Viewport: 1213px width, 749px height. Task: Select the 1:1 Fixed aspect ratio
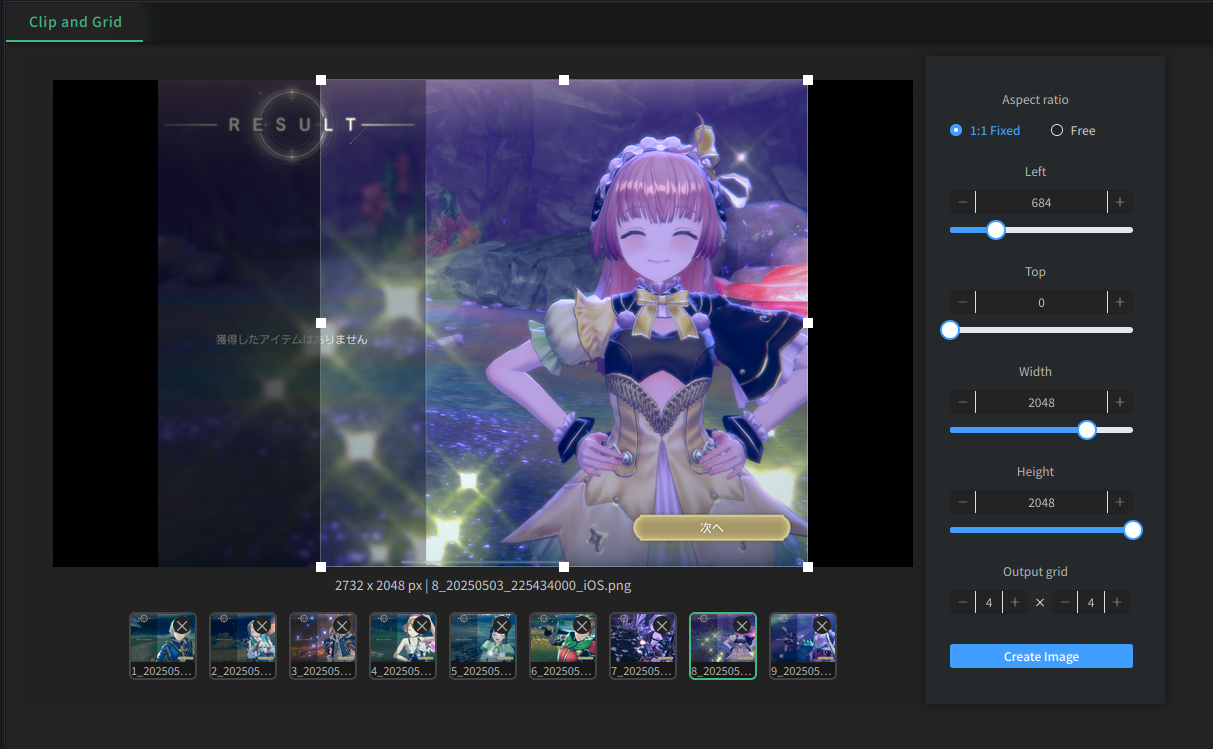[x=986, y=131]
